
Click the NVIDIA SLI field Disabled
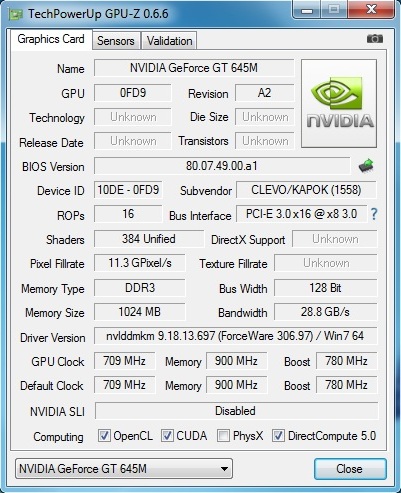tap(236, 411)
